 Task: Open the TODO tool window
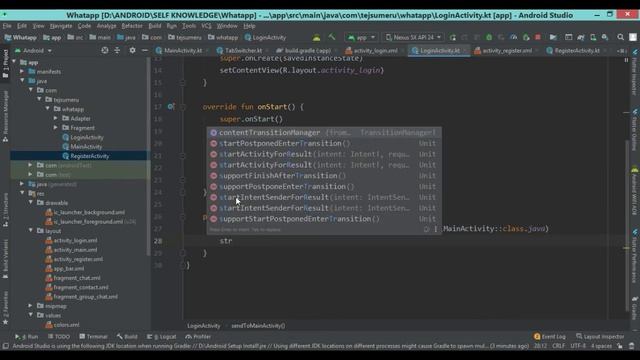point(59,336)
